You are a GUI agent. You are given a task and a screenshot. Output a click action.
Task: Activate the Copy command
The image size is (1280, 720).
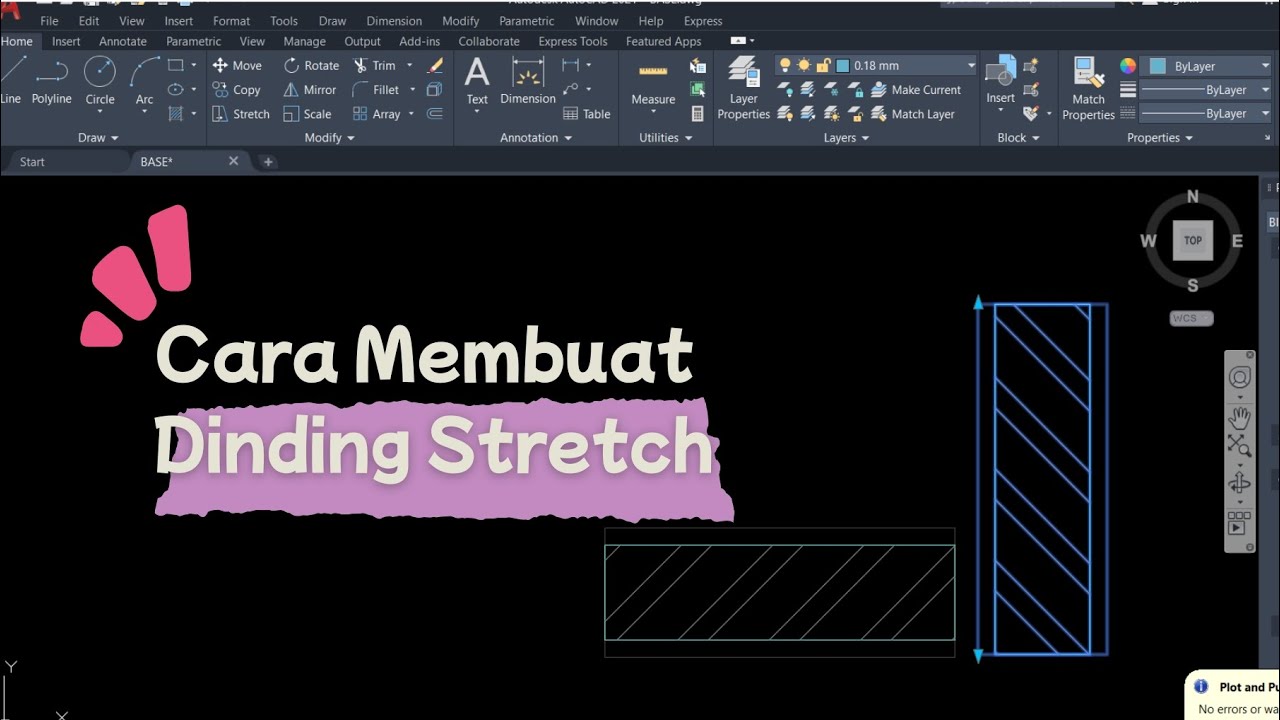(237, 90)
